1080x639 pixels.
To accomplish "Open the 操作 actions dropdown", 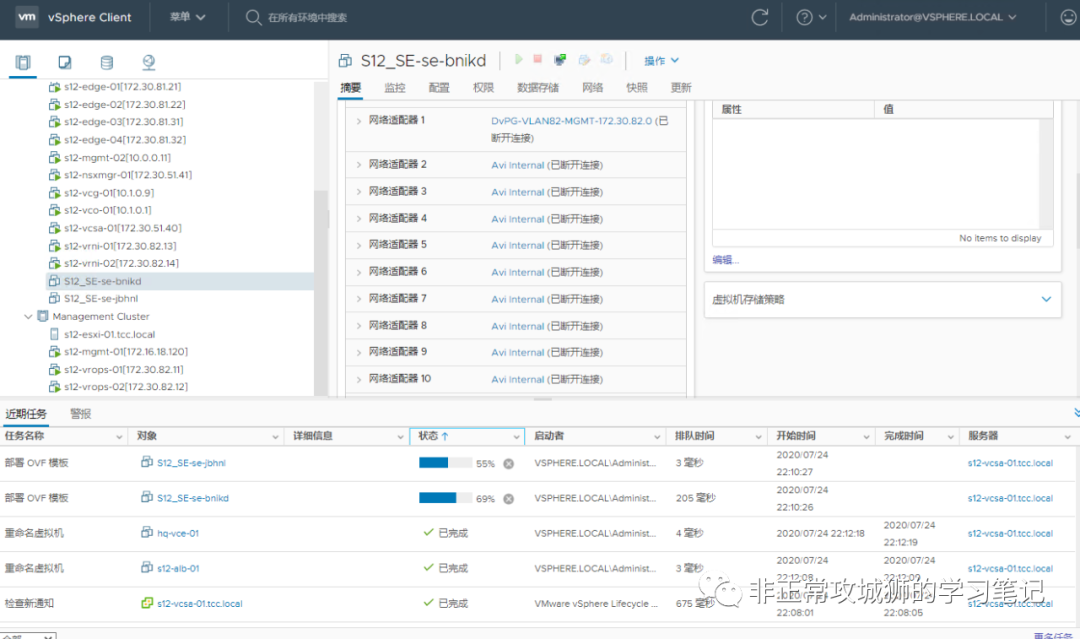I will tap(661, 61).
